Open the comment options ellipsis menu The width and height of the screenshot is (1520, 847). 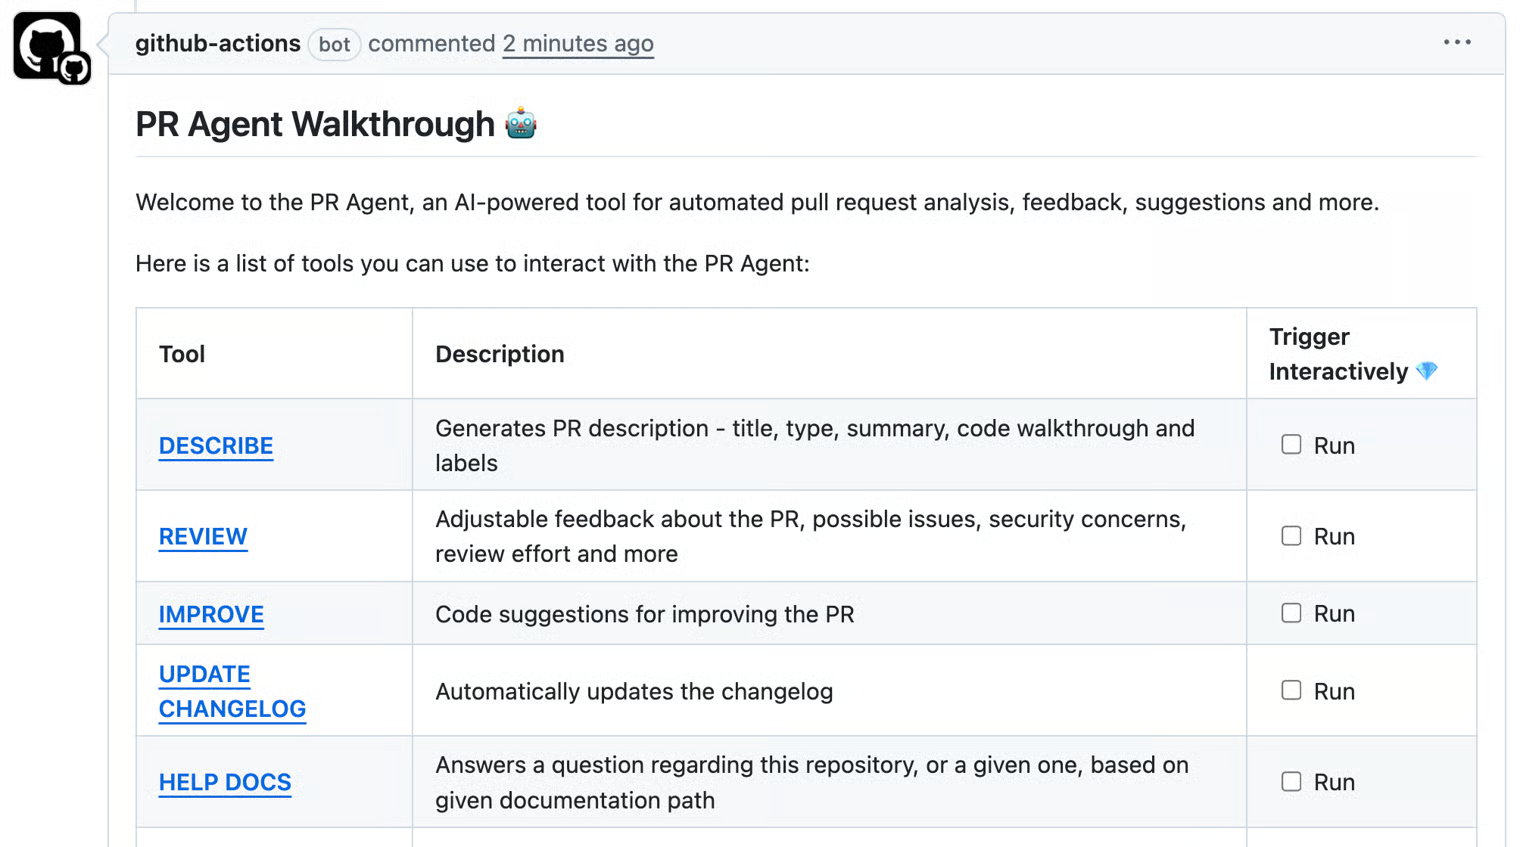click(x=1457, y=42)
